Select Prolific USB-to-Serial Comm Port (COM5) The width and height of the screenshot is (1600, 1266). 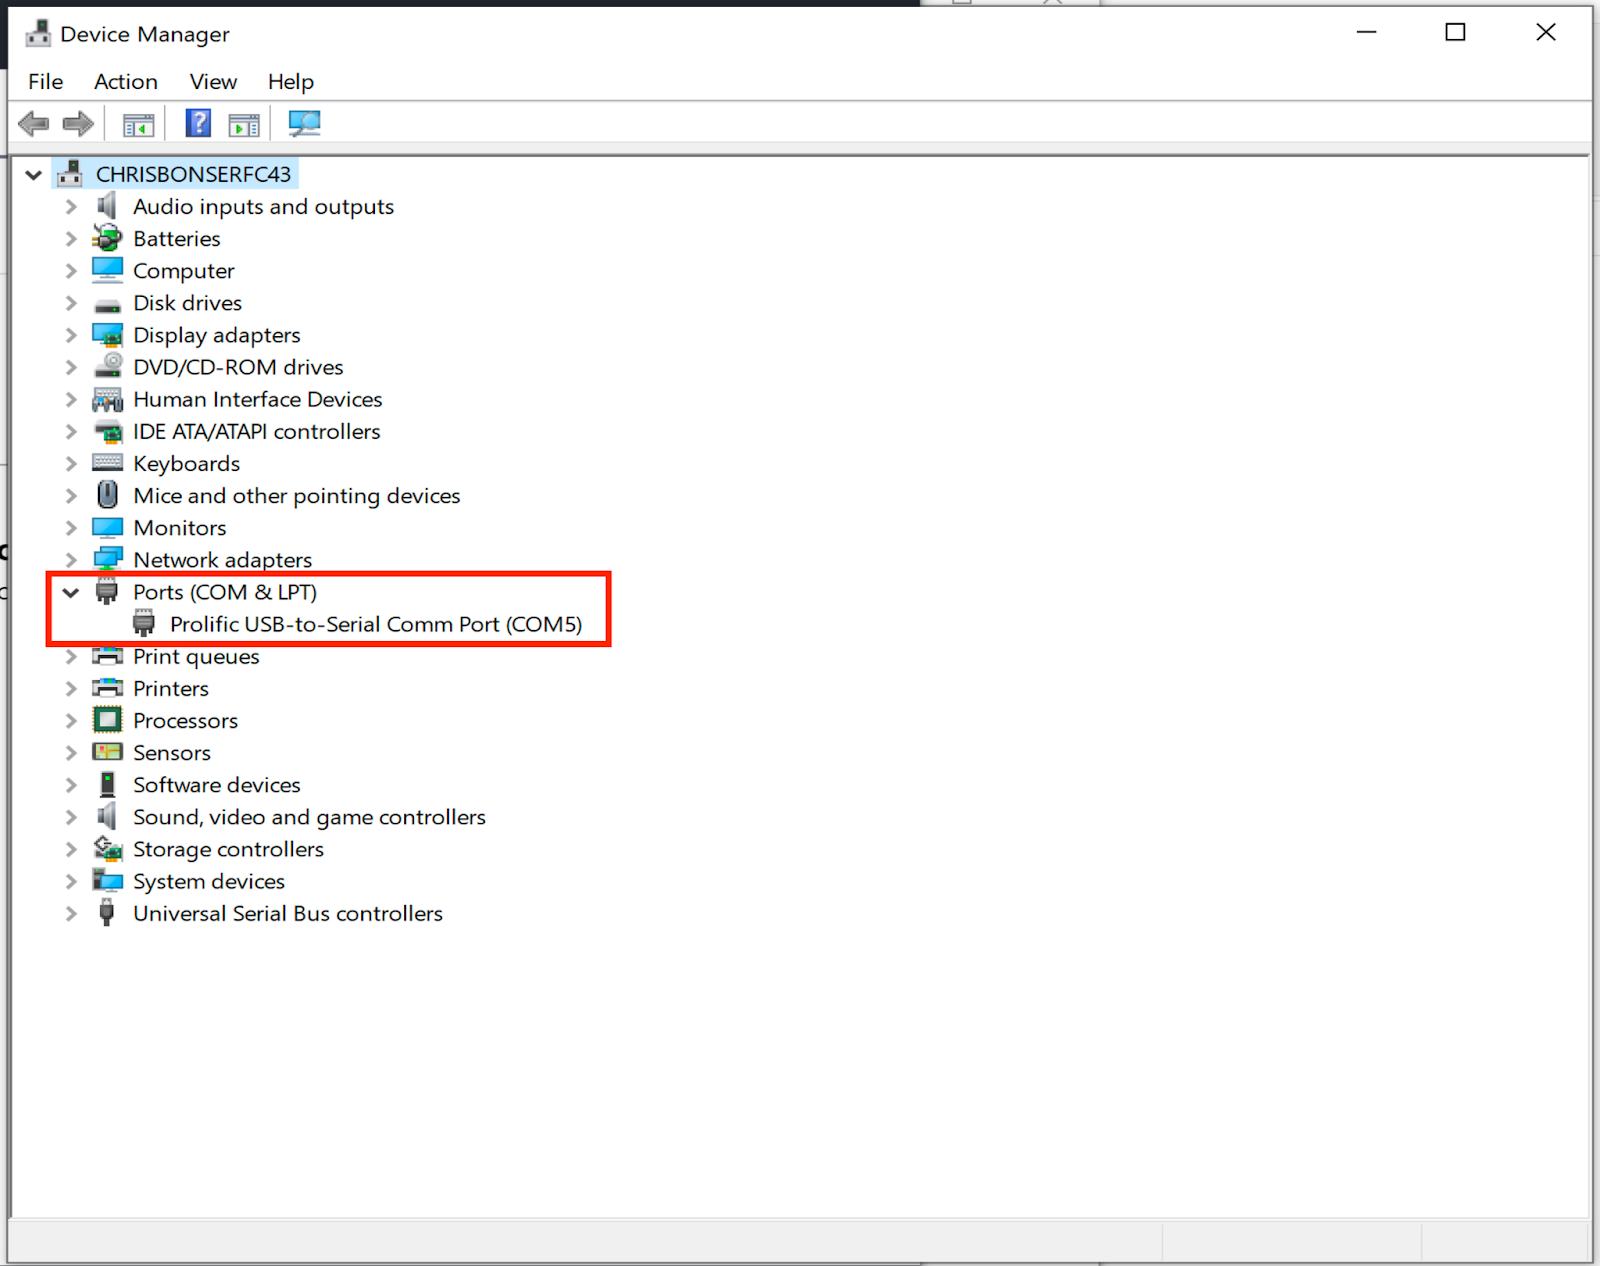coord(375,624)
